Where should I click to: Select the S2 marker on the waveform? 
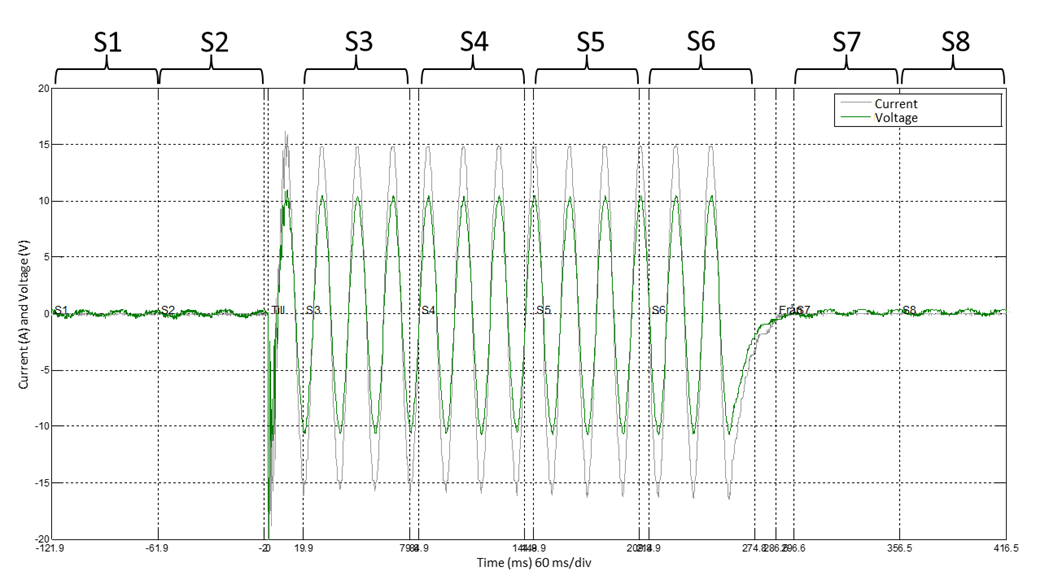(x=168, y=311)
